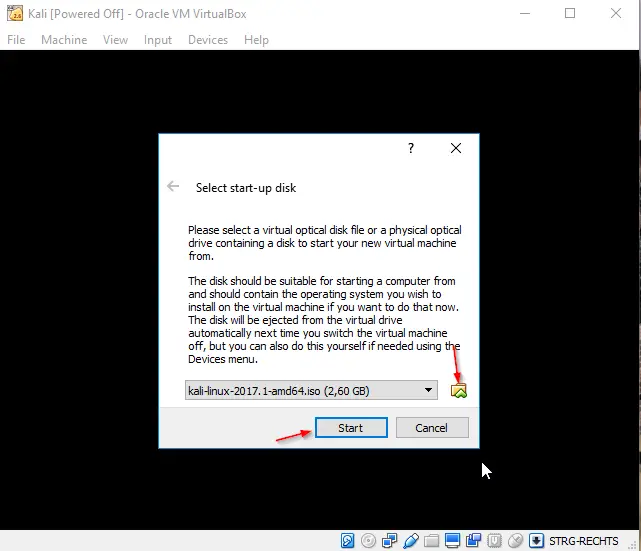Viewport: 641px width, 551px height.
Task: Open the Help menu
Action: click(x=256, y=40)
